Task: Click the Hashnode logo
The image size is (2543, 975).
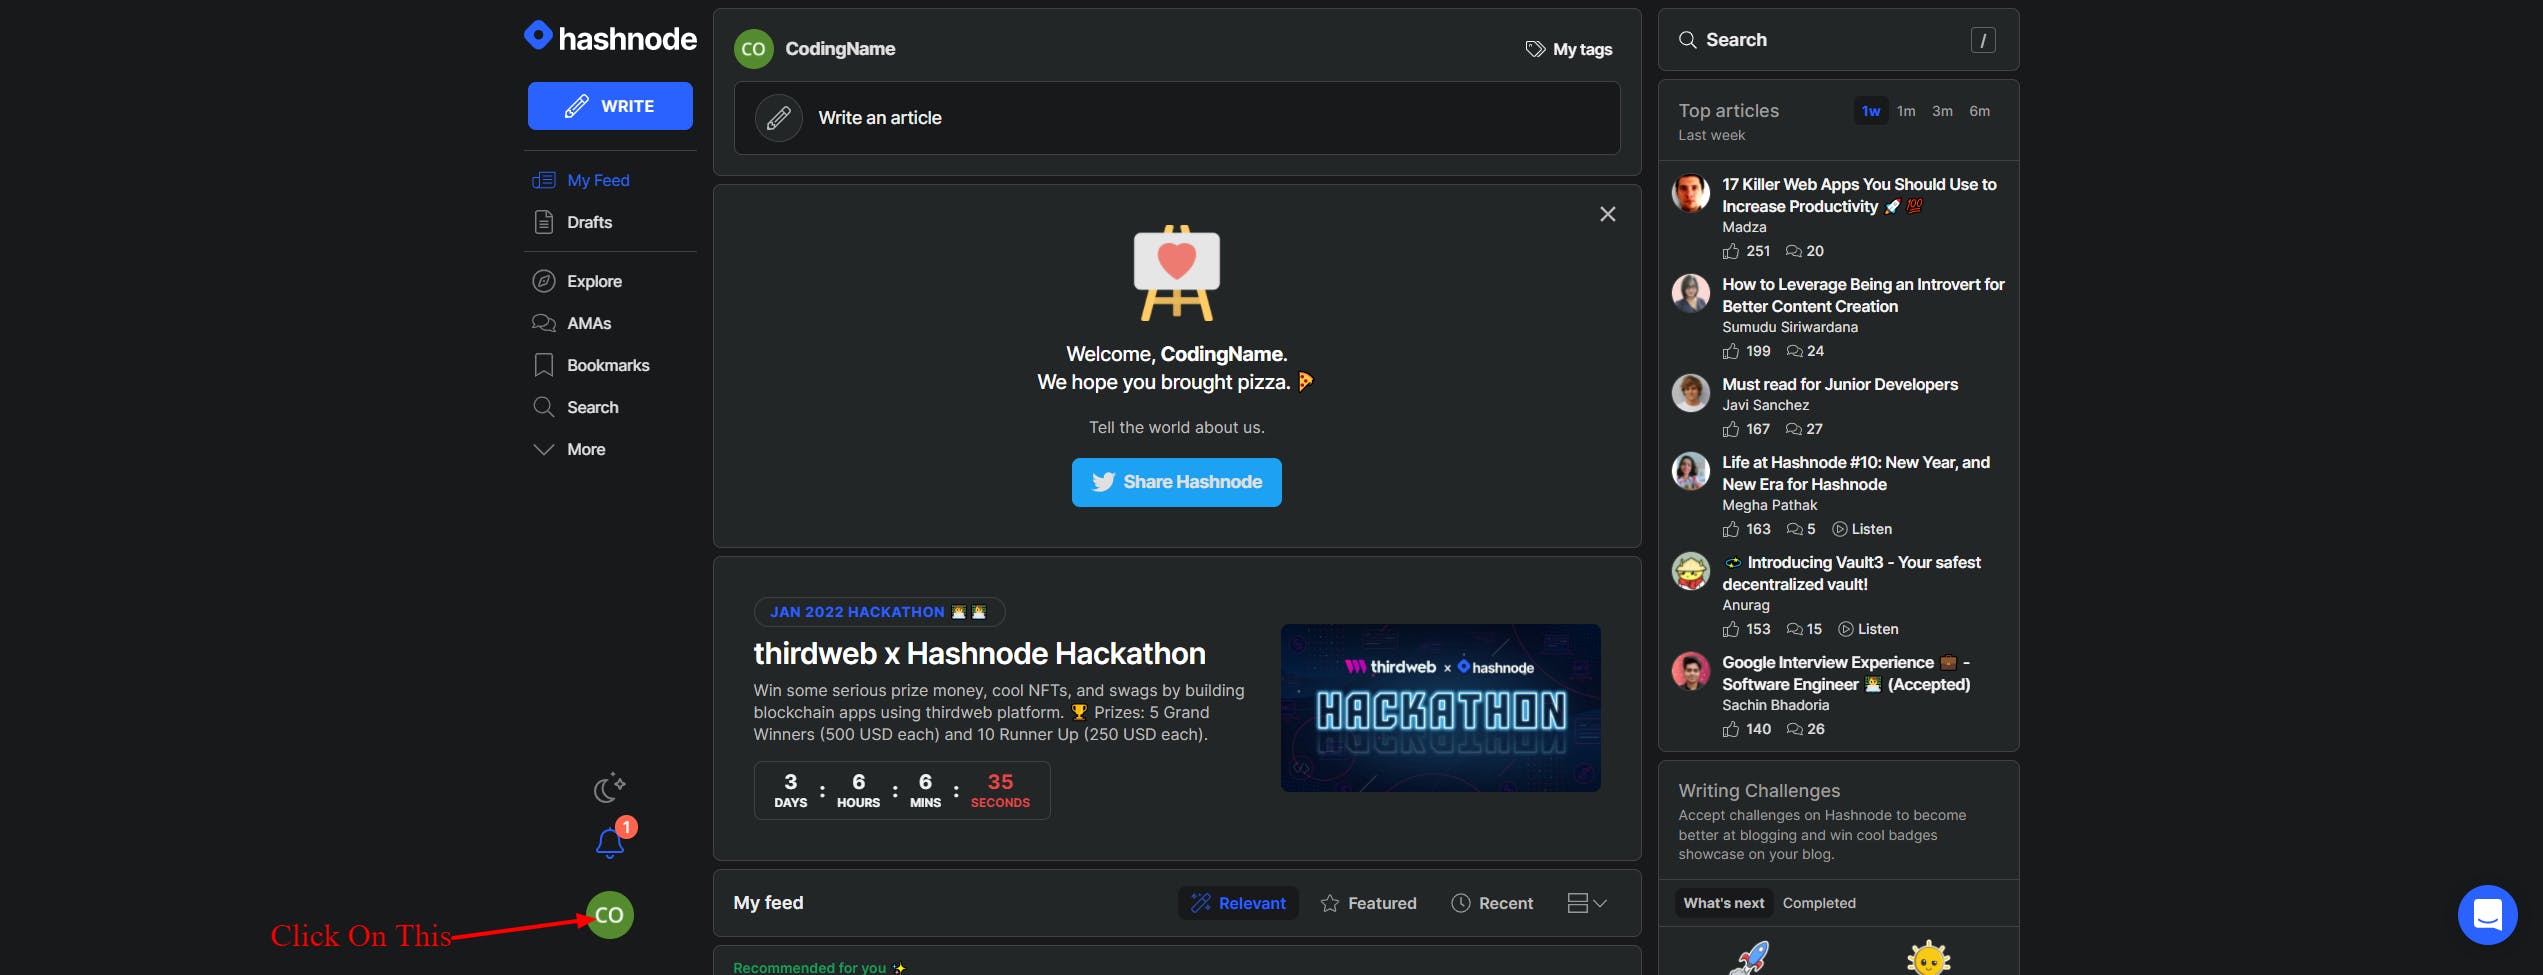Action: click(x=610, y=38)
